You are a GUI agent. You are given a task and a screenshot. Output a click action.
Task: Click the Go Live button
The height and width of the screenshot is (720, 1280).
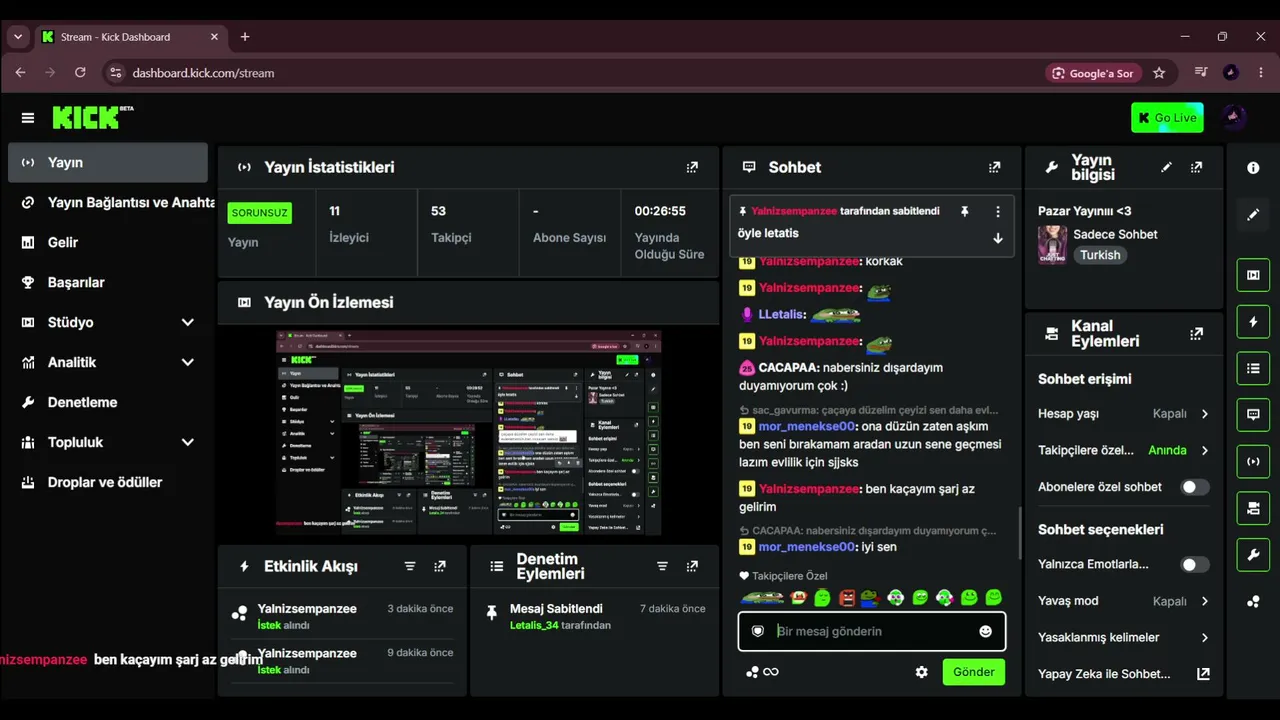pos(1167,118)
